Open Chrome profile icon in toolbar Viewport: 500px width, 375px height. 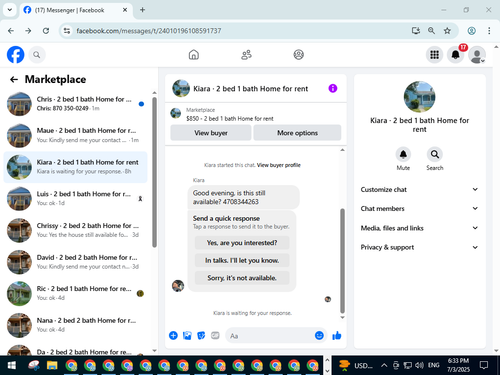[x=471, y=31]
